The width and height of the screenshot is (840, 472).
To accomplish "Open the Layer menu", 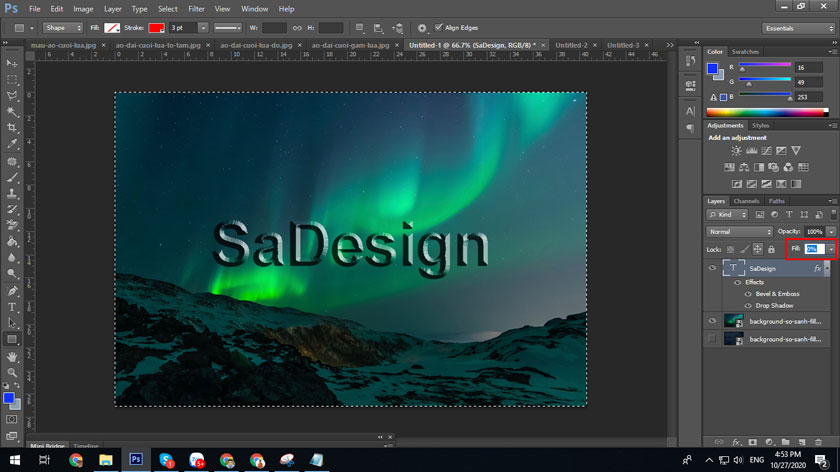I will pyautogui.click(x=112, y=9).
